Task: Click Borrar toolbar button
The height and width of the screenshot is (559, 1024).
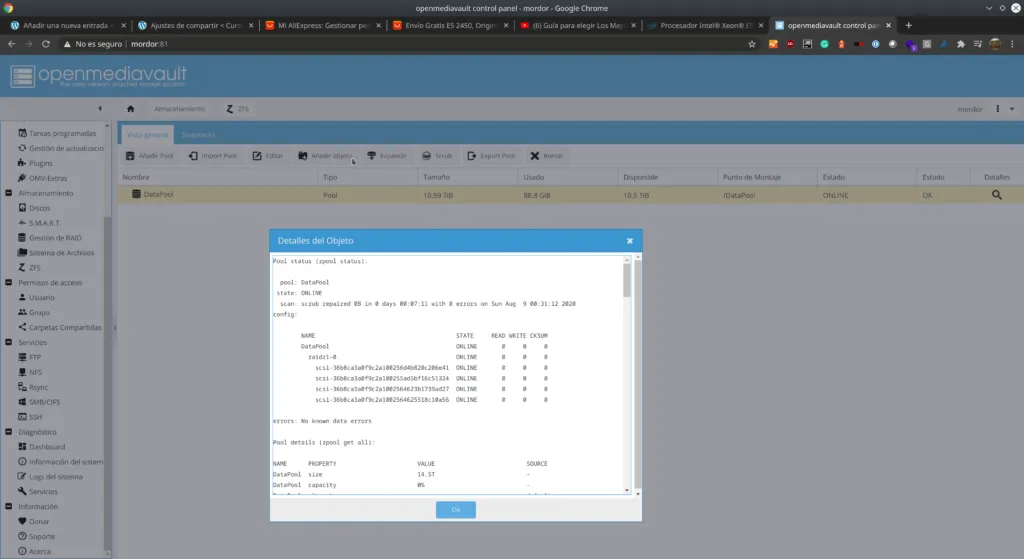Action: tap(547, 156)
